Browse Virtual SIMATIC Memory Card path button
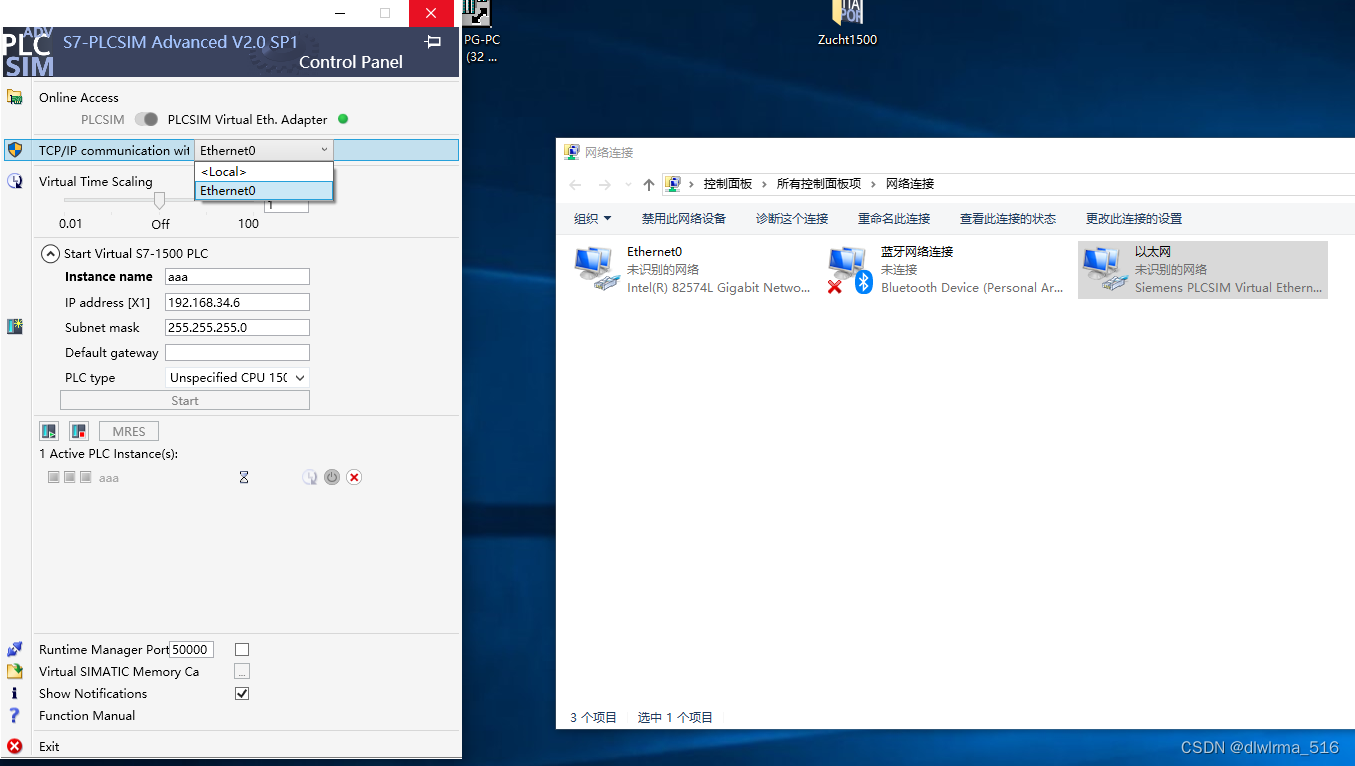The height and width of the screenshot is (766, 1355). pos(241,672)
